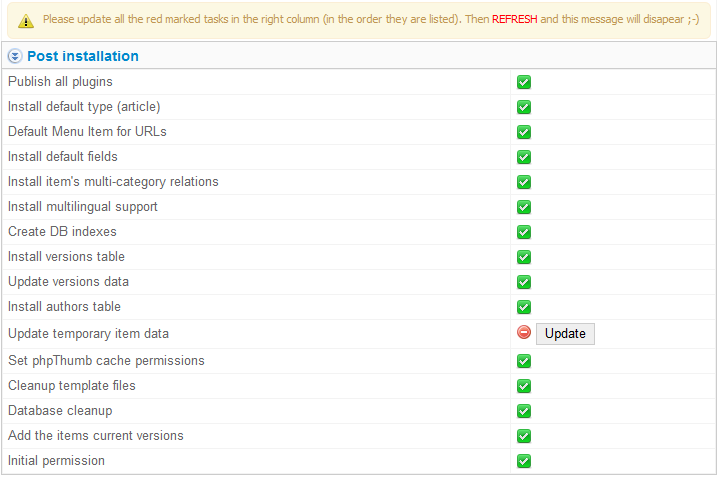This screenshot has width=720, height=478.
Task: Click checkmark for Add the items current versions
Action: (523, 436)
